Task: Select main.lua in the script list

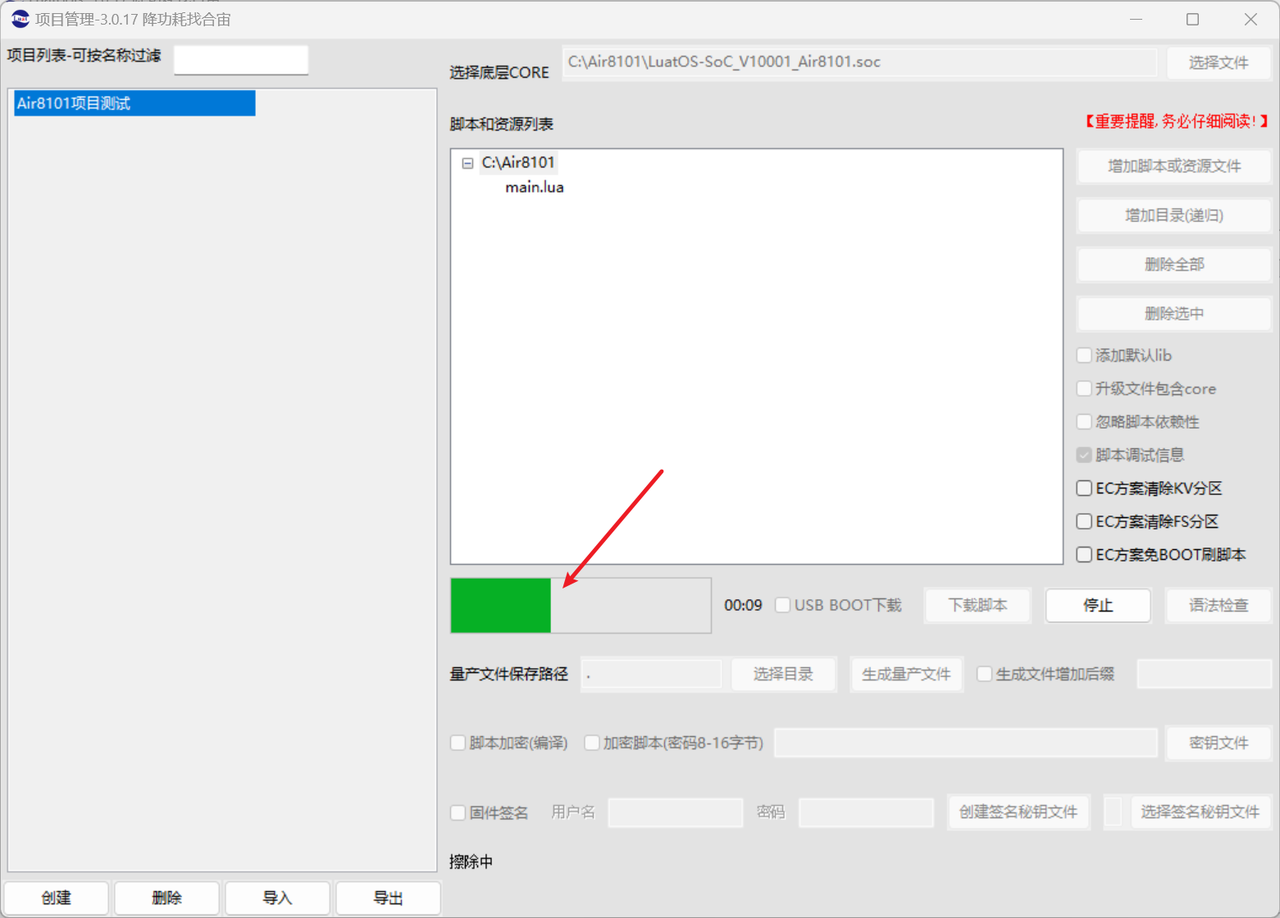Action: point(534,187)
